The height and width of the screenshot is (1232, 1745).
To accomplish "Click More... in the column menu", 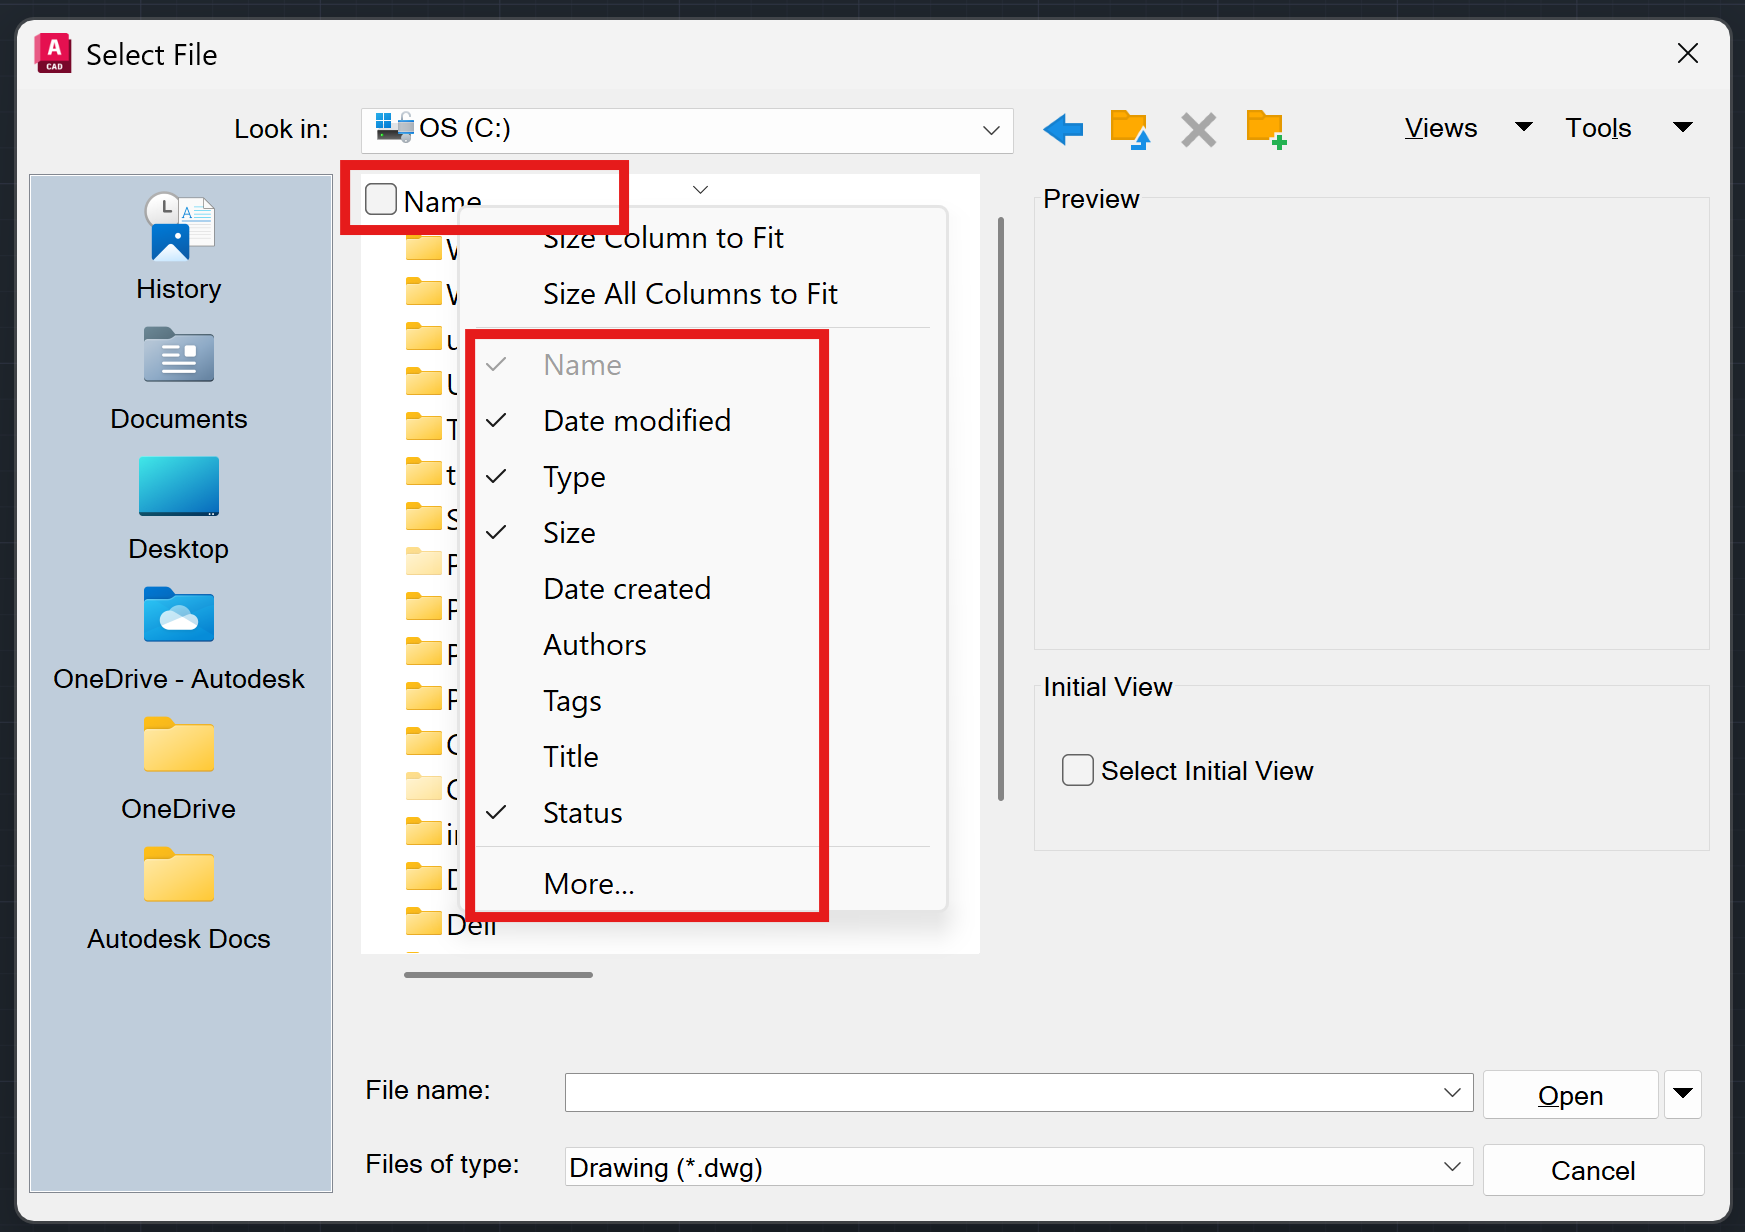I will 588,883.
